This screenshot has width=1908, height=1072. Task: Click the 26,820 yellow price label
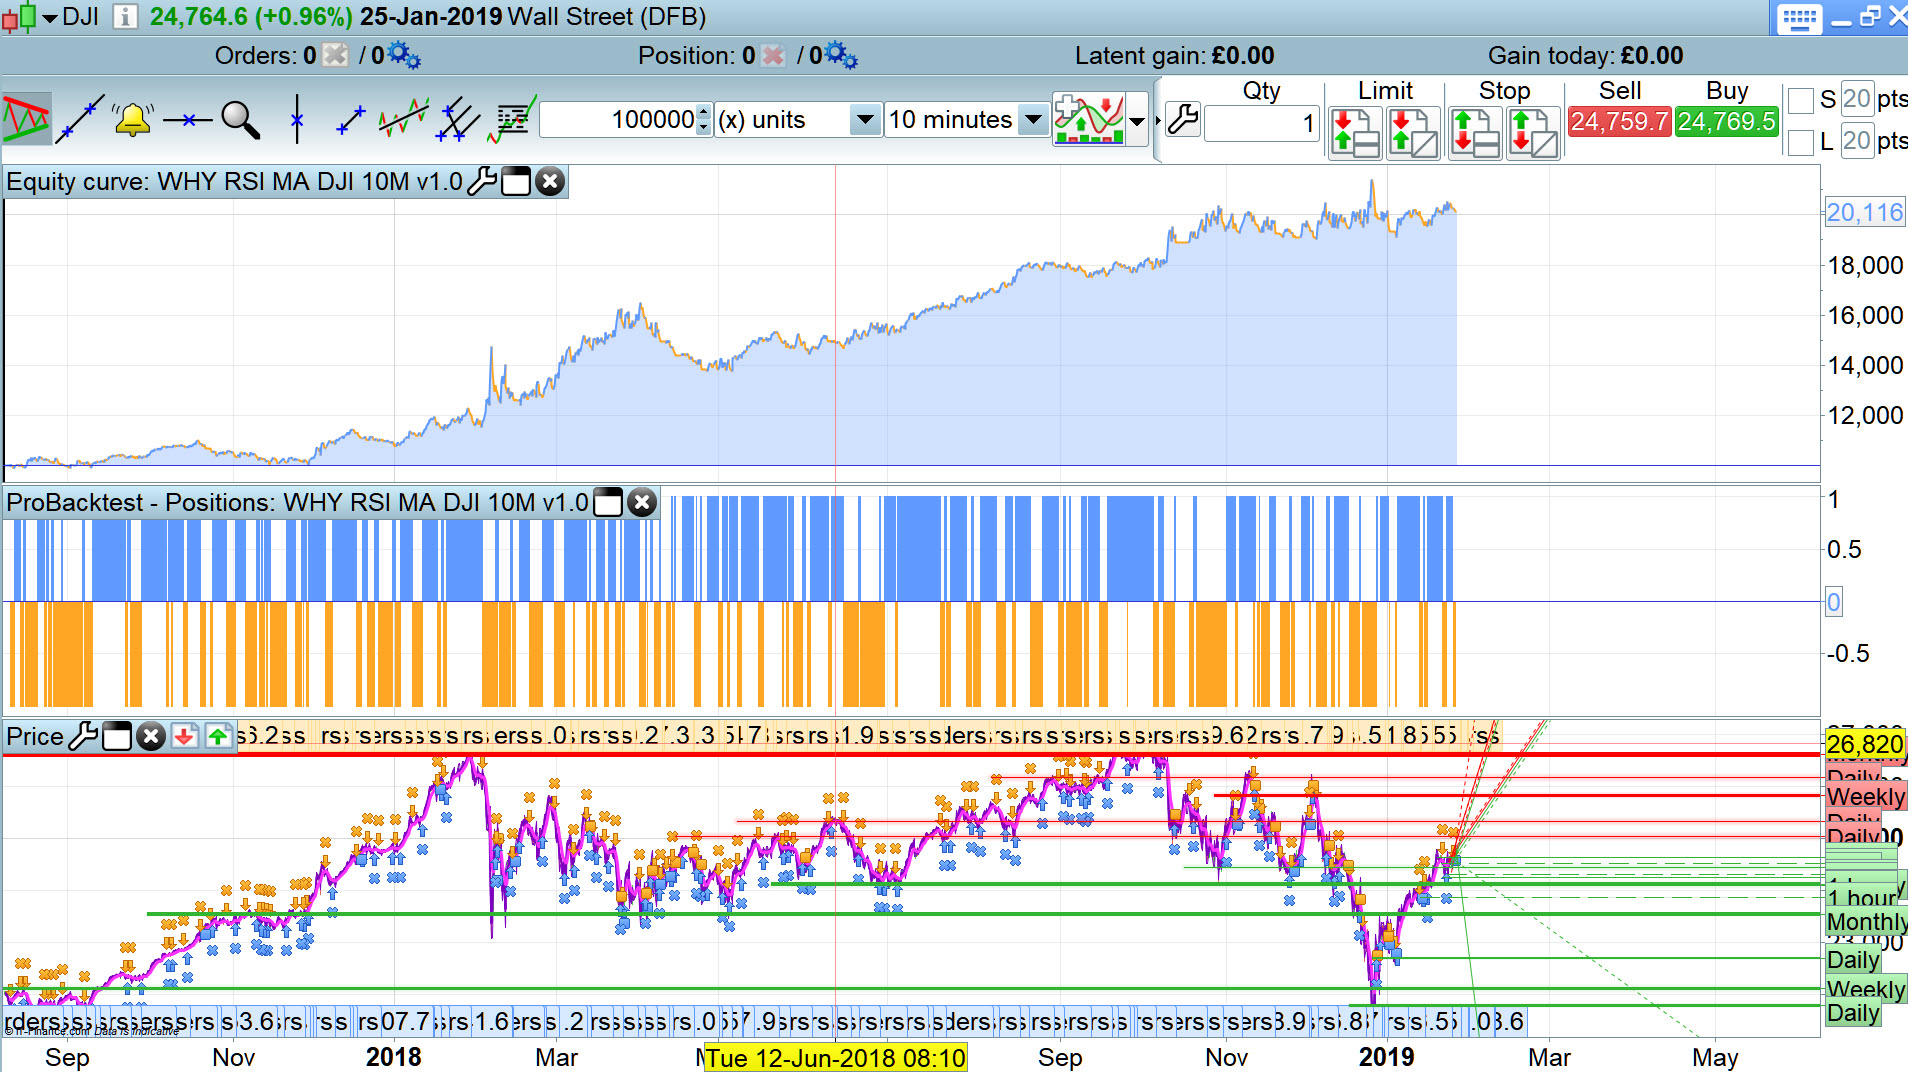pos(1865,744)
